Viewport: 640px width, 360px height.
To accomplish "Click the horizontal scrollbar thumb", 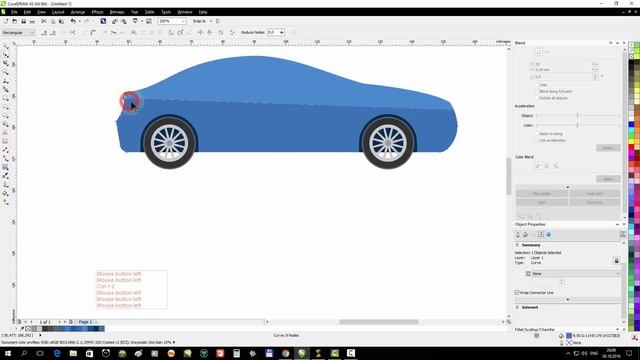I will point(378,322).
